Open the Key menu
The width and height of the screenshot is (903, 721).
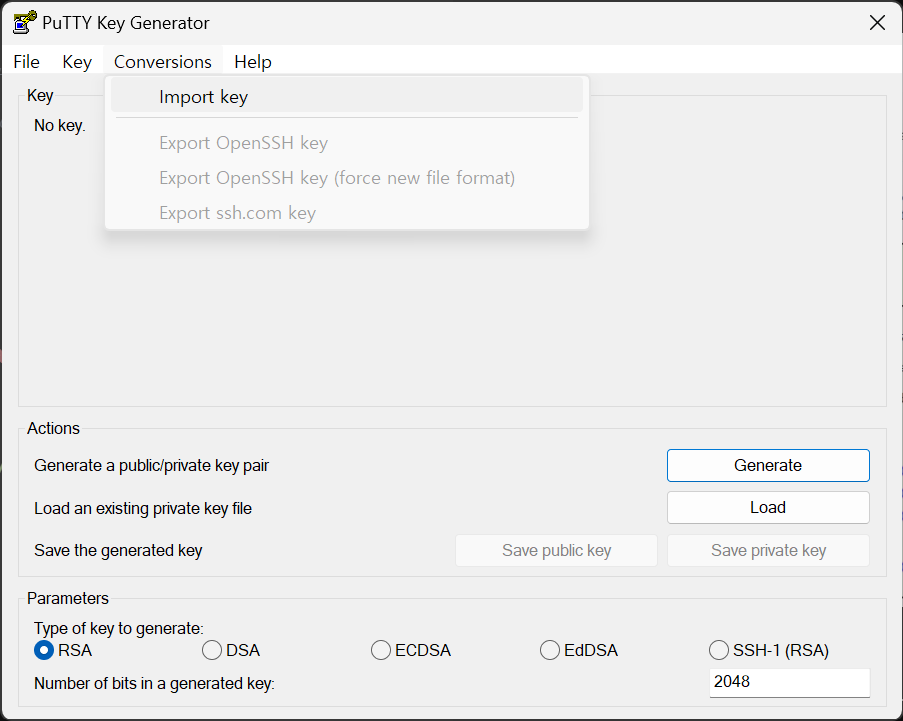(x=77, y=62)
